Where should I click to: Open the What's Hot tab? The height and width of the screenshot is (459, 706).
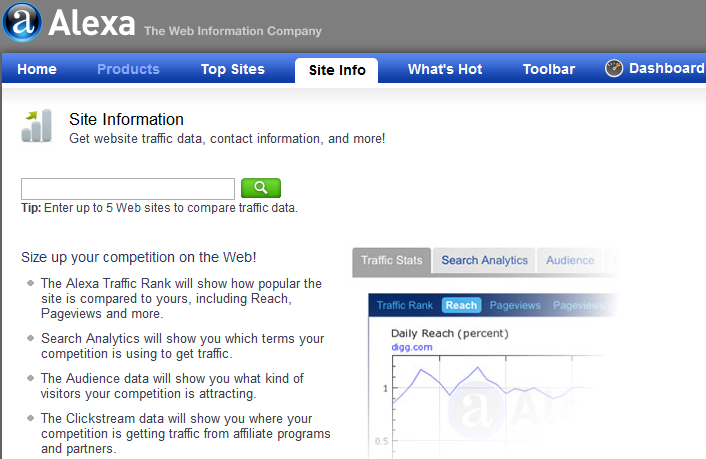tap(445, 69)
